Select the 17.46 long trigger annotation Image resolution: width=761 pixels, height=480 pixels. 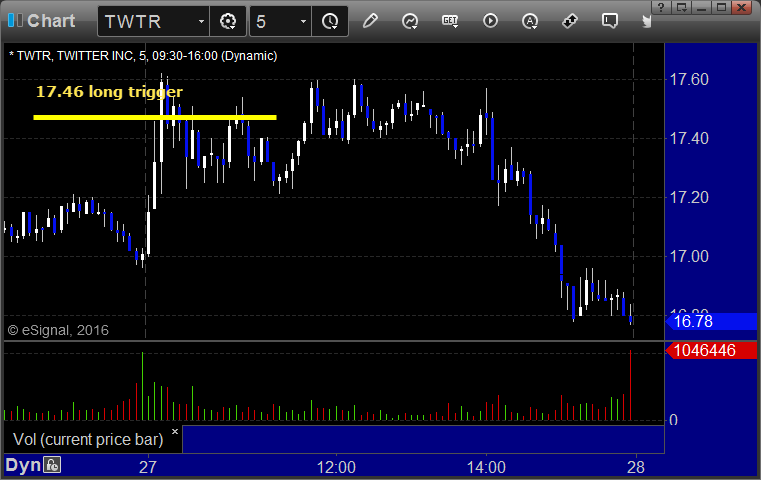point(109,91)
